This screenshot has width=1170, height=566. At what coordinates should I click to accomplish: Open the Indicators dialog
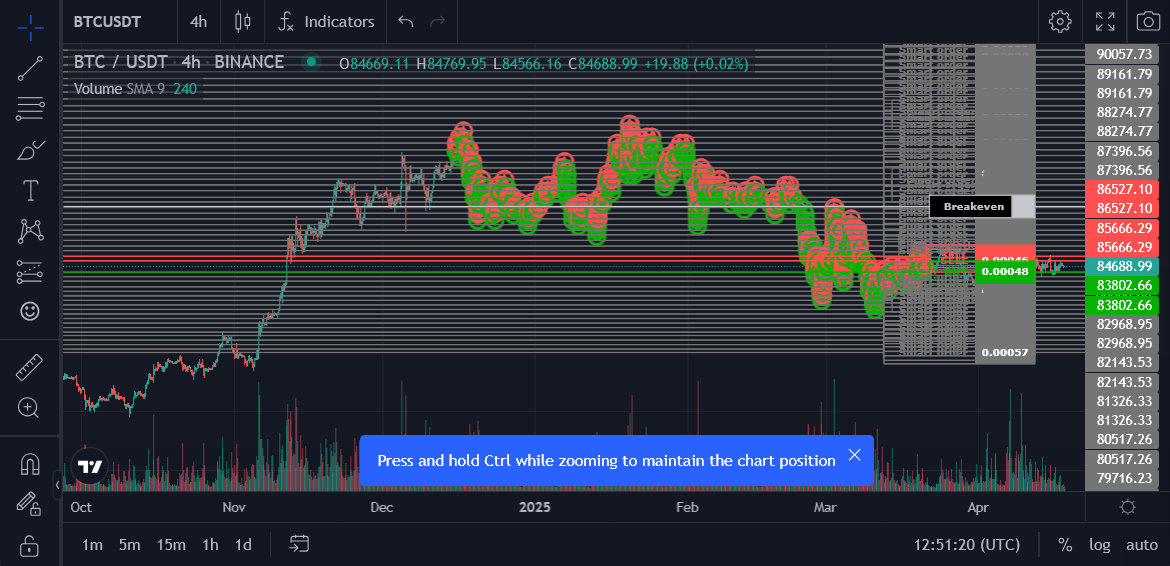326,22
